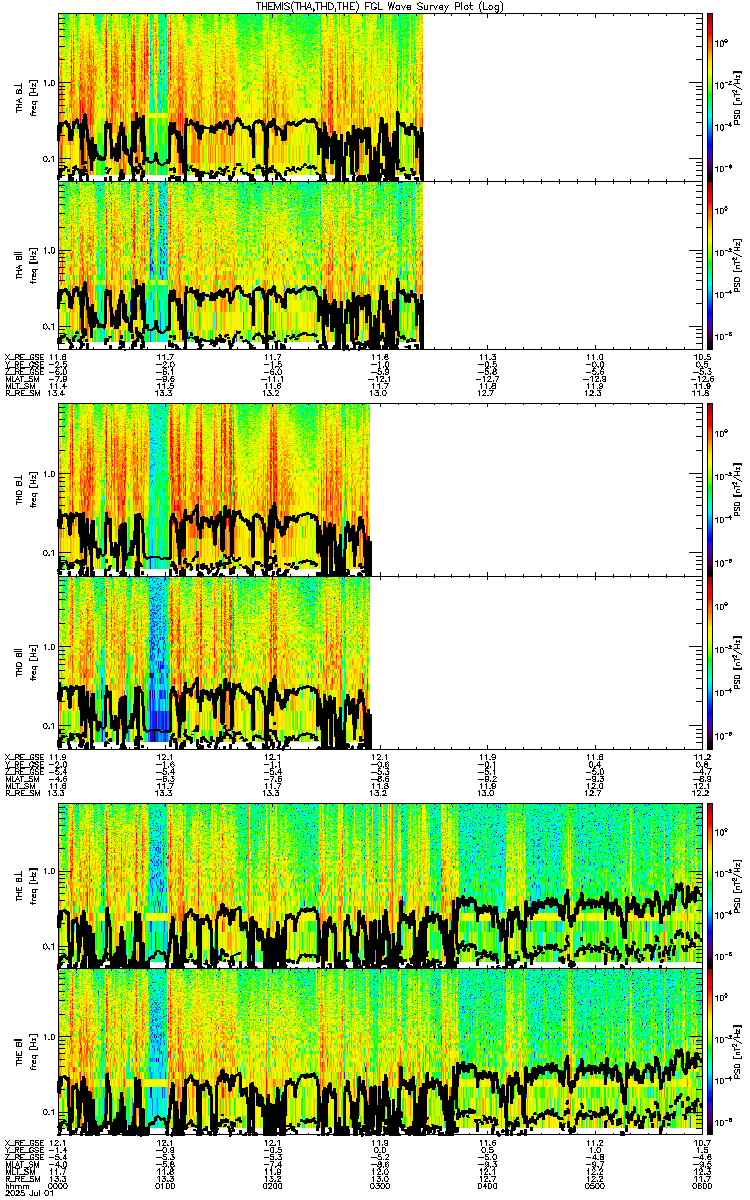750x1200 pixels.
Task: Click MLT_SM row label below THE panels
Action: (x=18, y=1173)
